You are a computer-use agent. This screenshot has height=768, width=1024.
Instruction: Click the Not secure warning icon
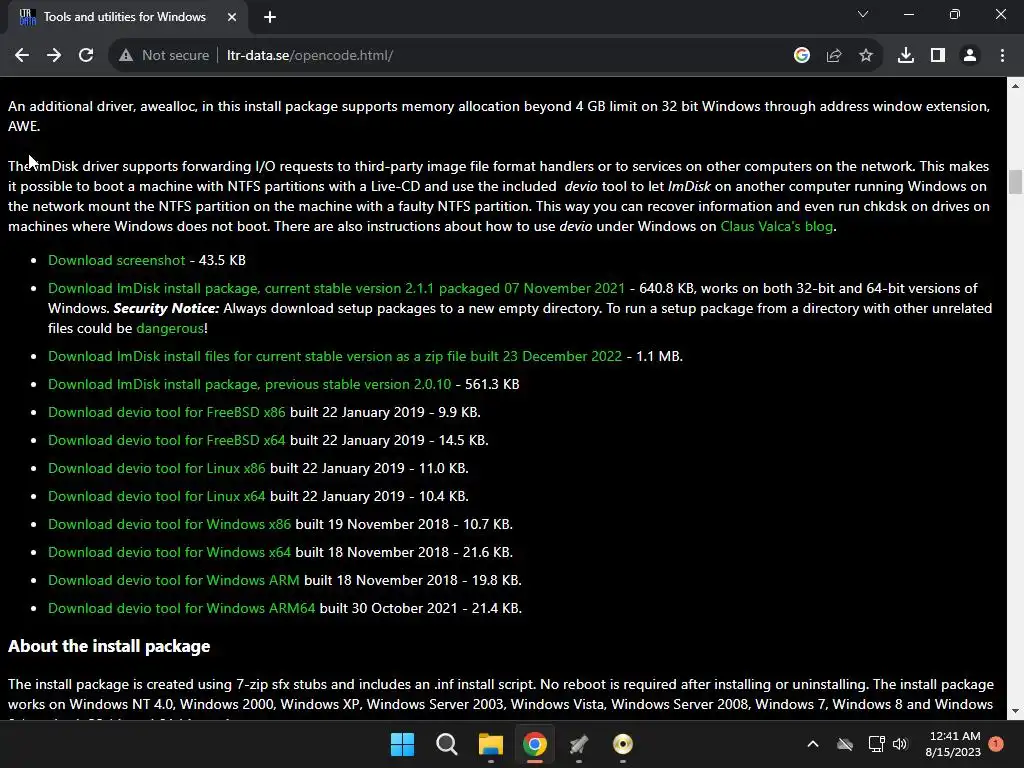coord(126,56)
